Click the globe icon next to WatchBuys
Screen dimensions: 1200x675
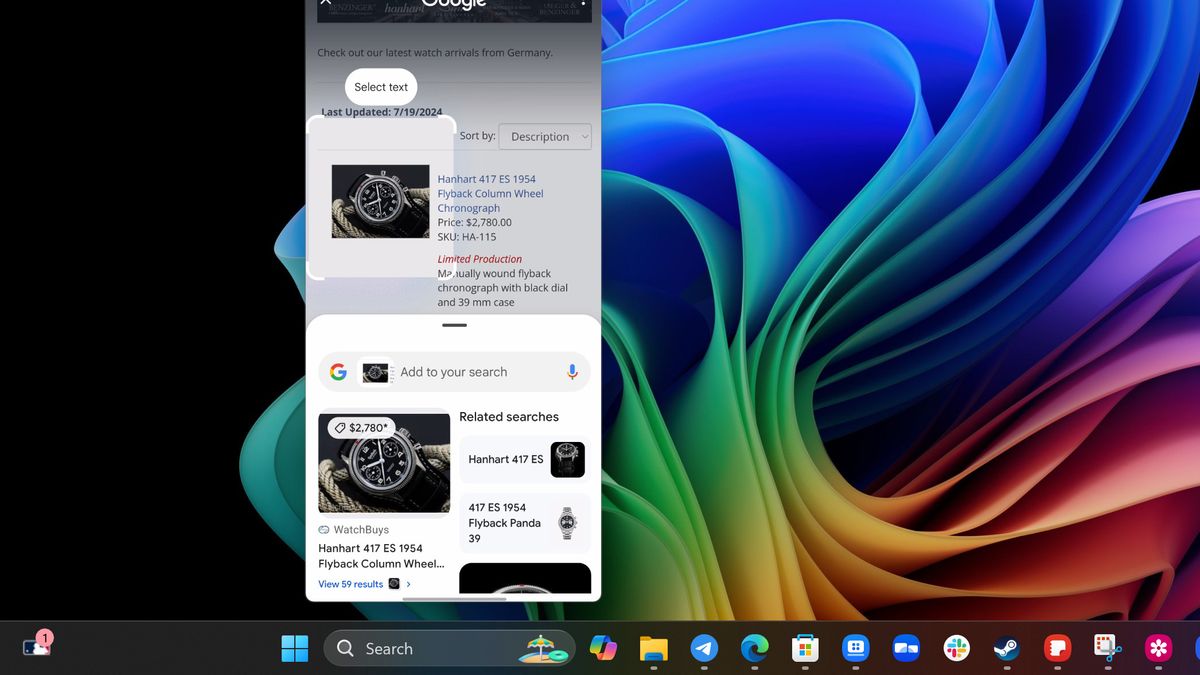tap(322, 529)
